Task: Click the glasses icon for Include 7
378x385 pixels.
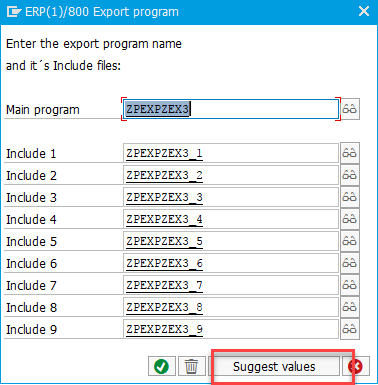Action: coord(349,285)
